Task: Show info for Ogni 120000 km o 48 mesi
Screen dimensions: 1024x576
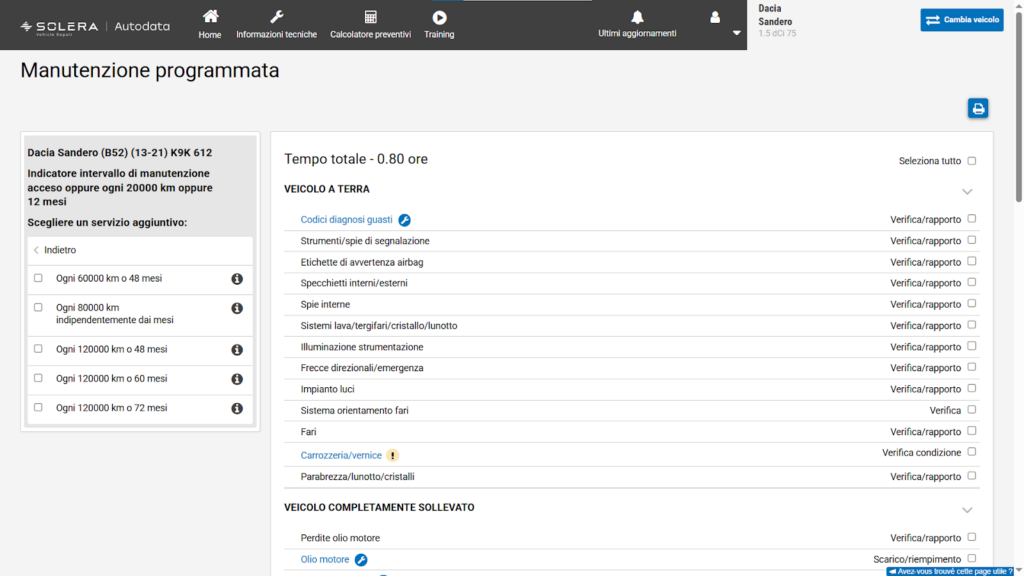Action: click(237, 350)
